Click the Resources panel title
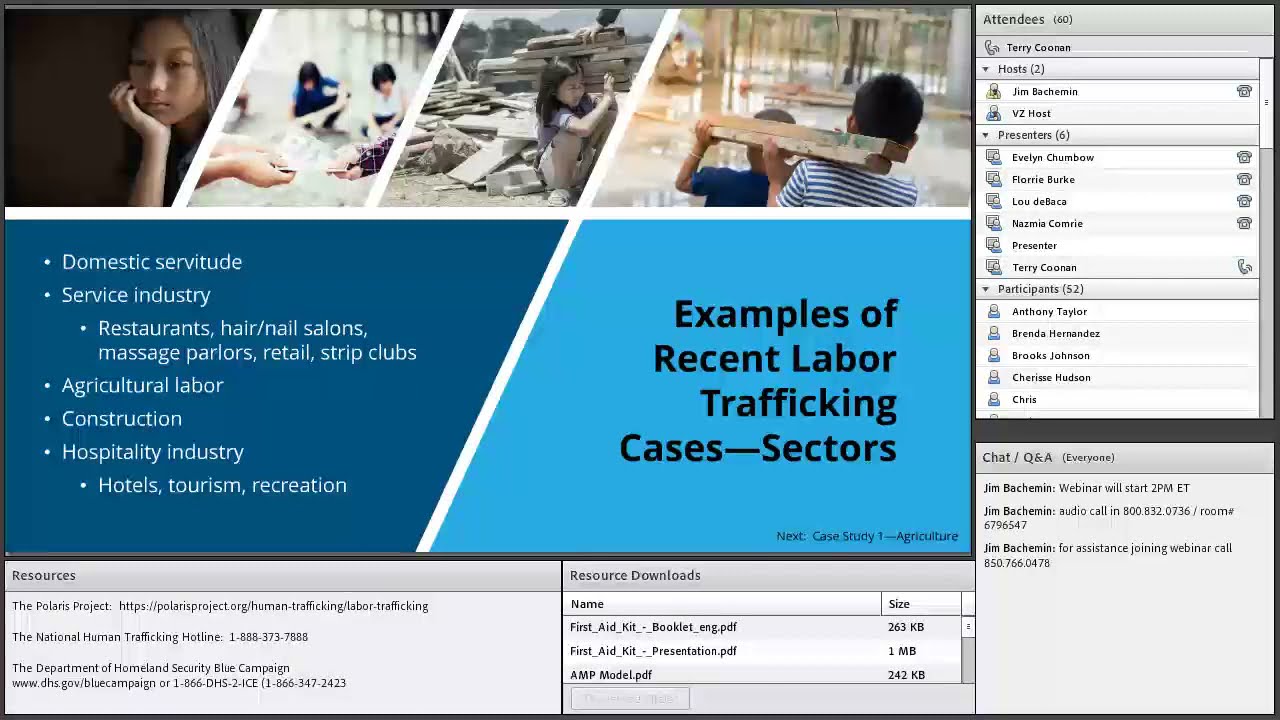 point(44,575)
